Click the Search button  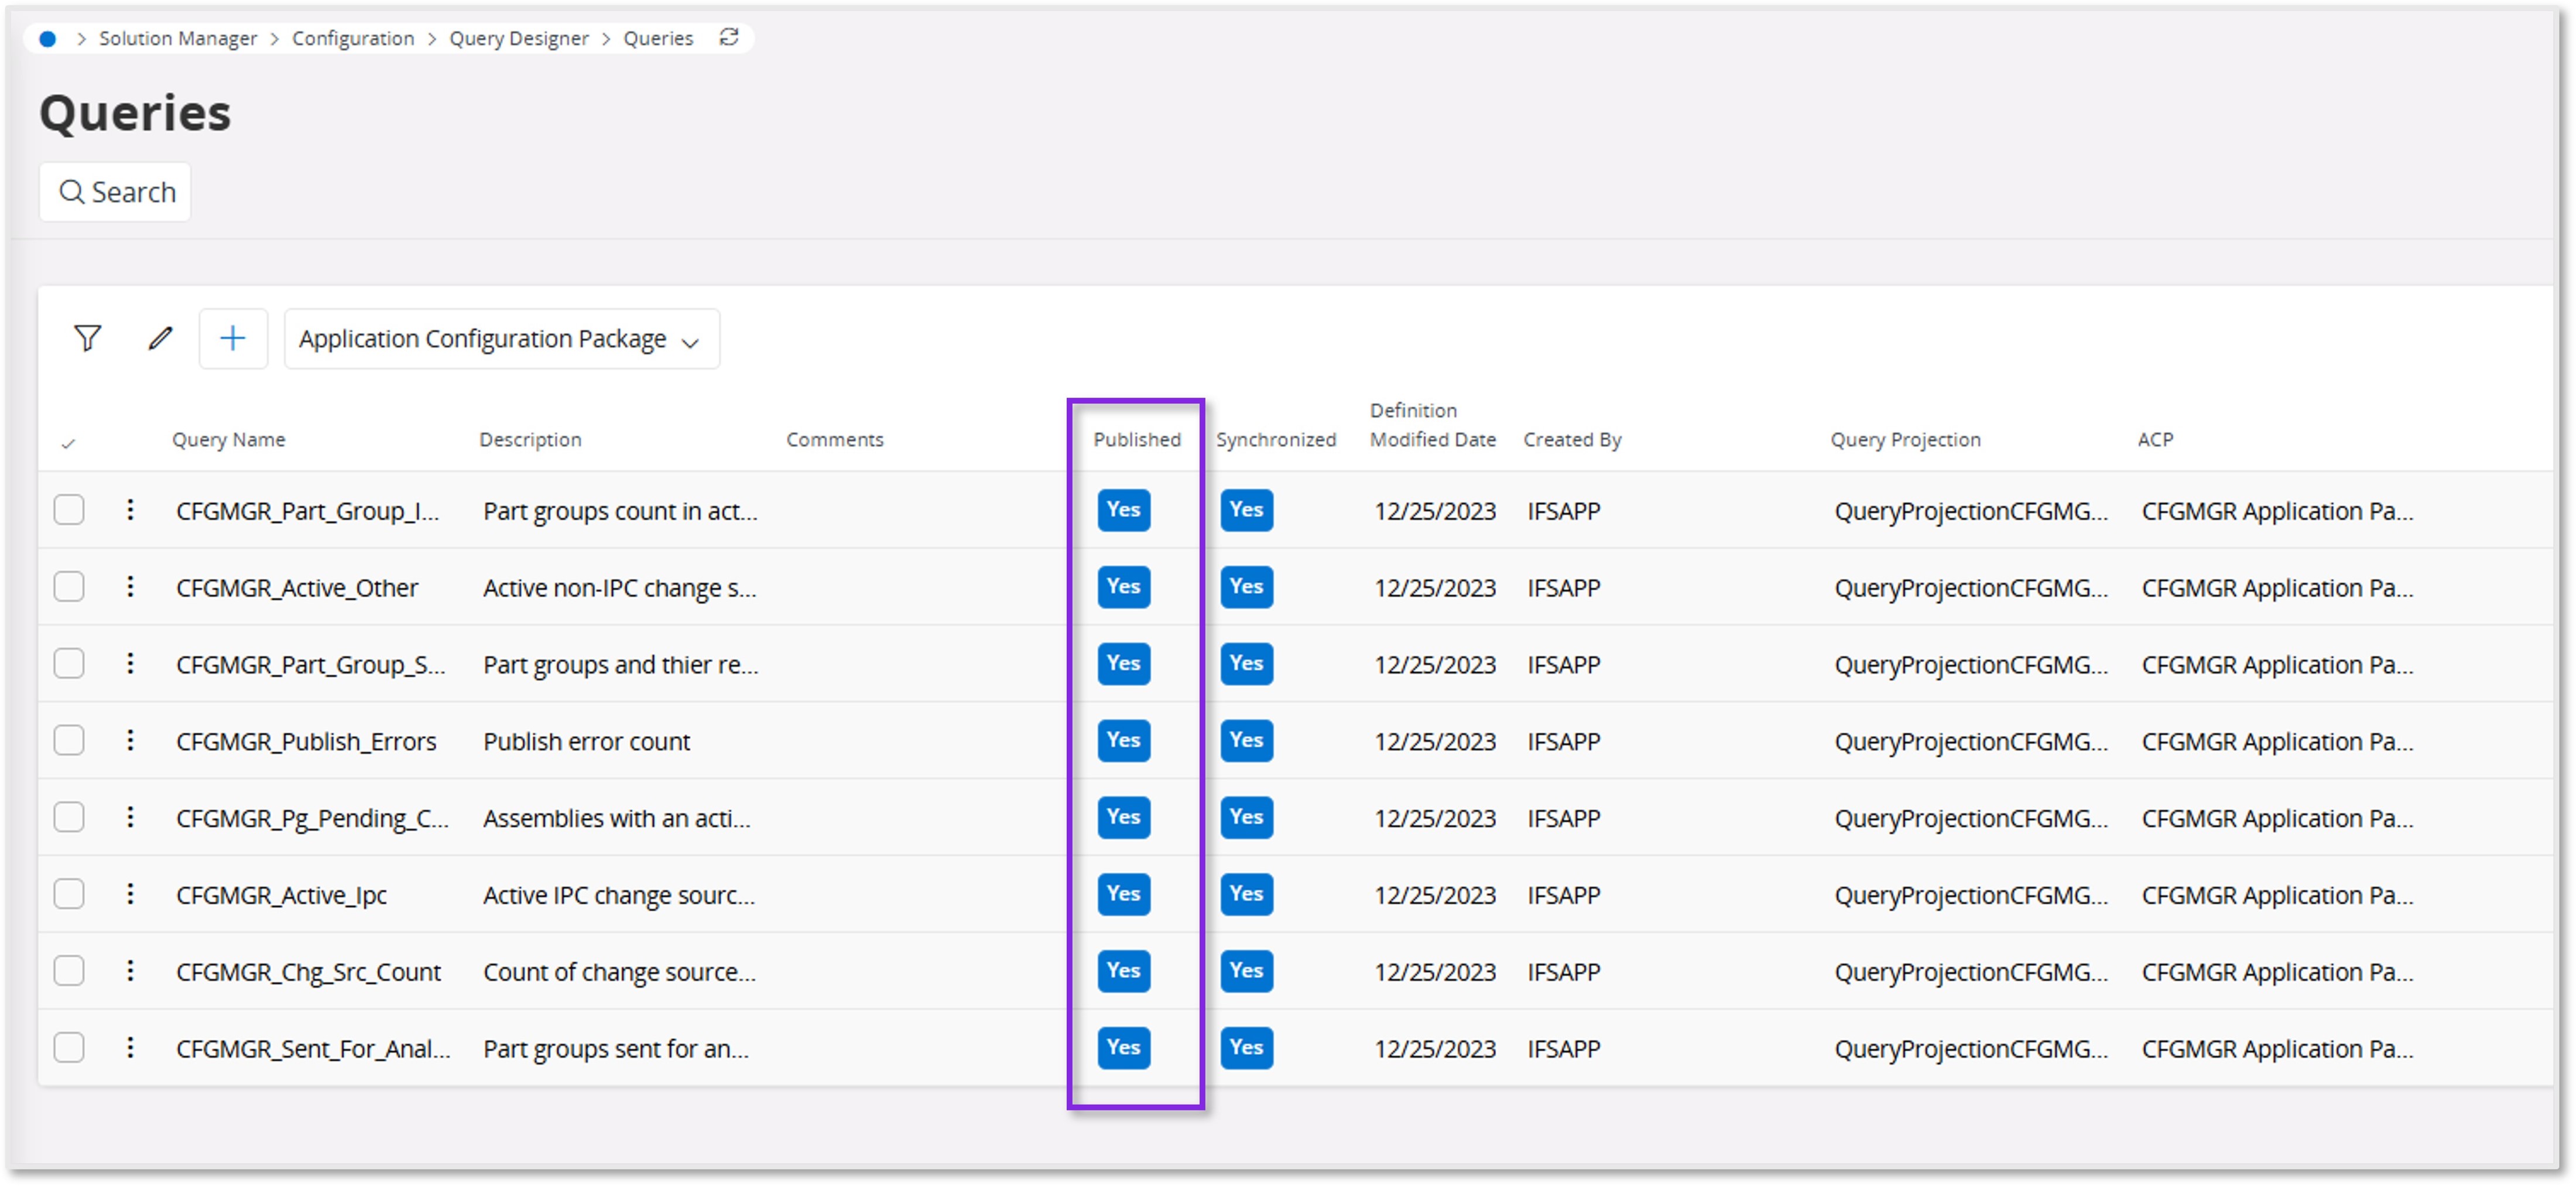115,191
